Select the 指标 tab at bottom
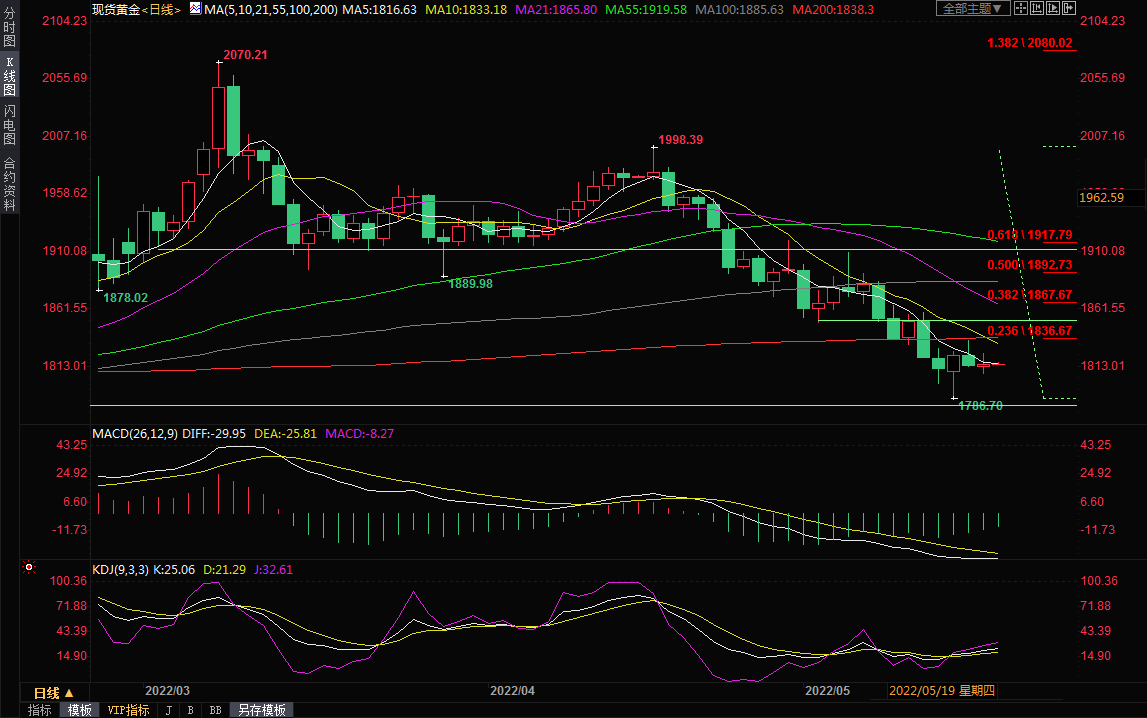Viewport: 1147px width, 718px height. pos(40,710)
